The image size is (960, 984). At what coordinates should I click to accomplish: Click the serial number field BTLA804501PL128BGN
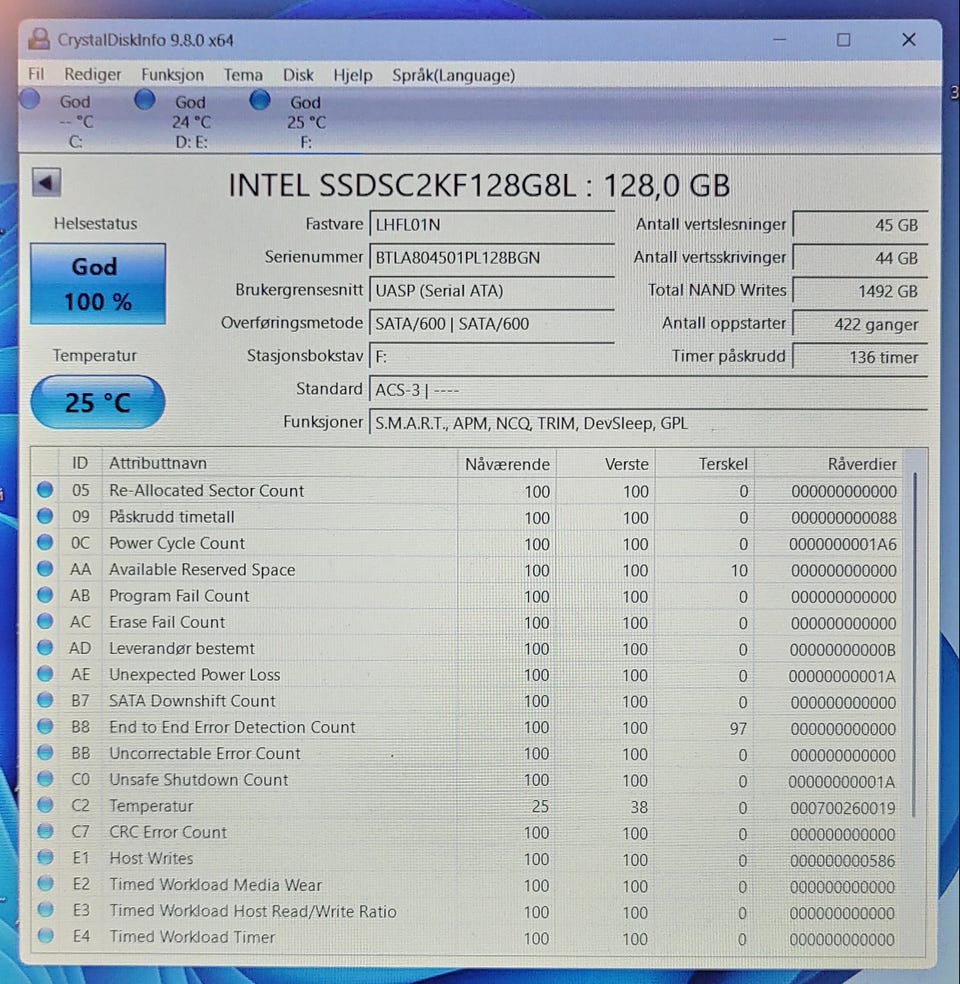pos(492,257)
